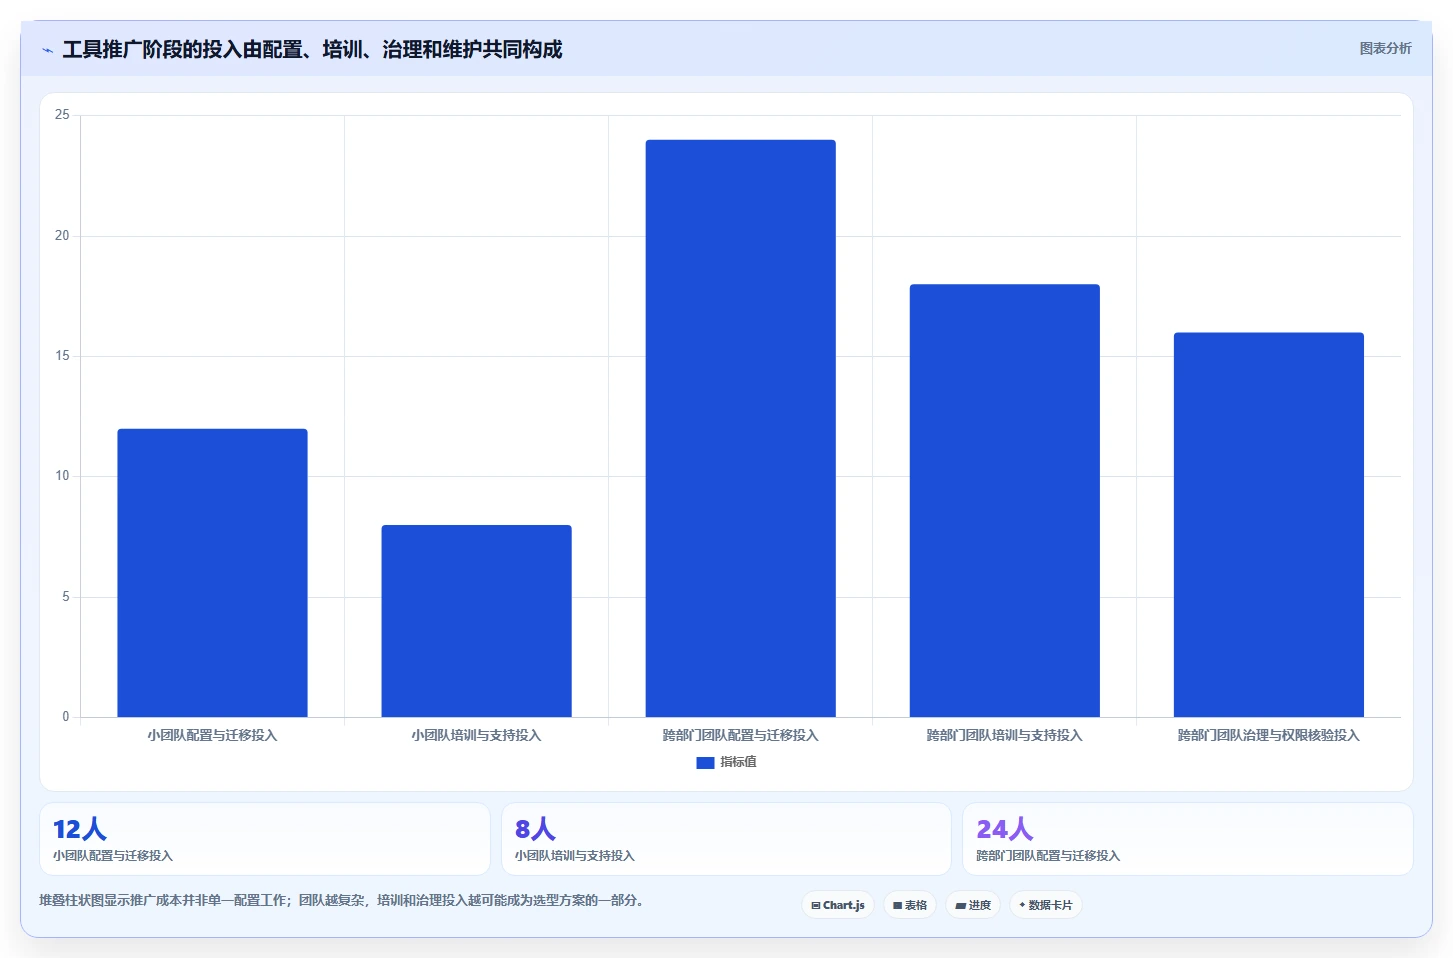Click the y-axis tick label 5
This screenshot has width=1453, height=958.
point(66,597)
